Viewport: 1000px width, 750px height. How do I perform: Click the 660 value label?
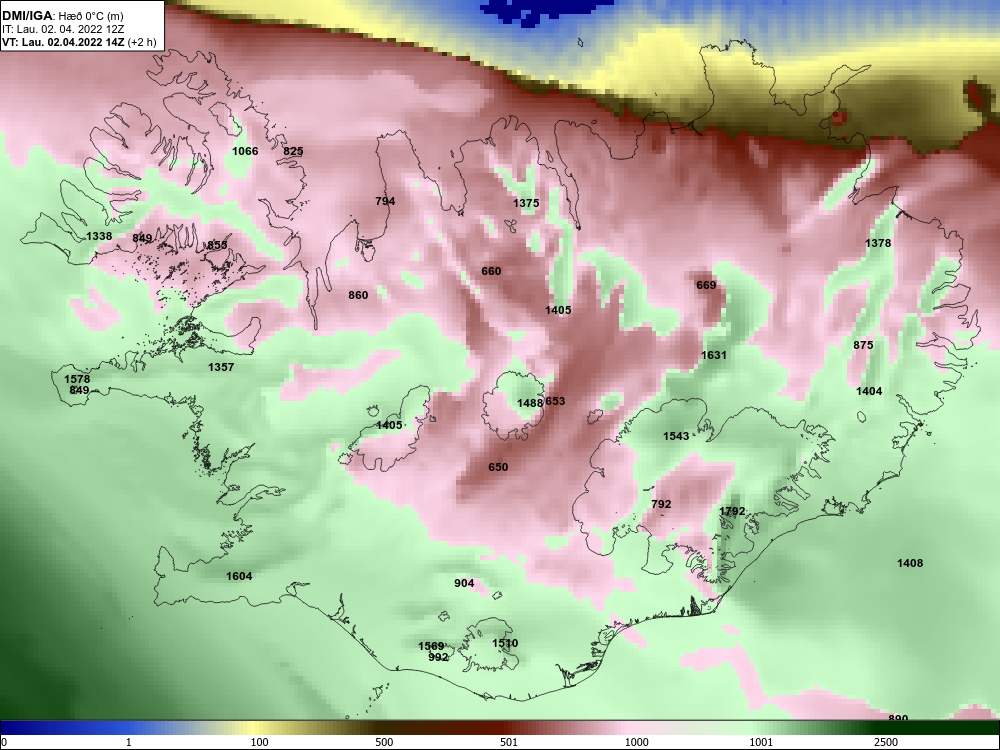(491, 271)
